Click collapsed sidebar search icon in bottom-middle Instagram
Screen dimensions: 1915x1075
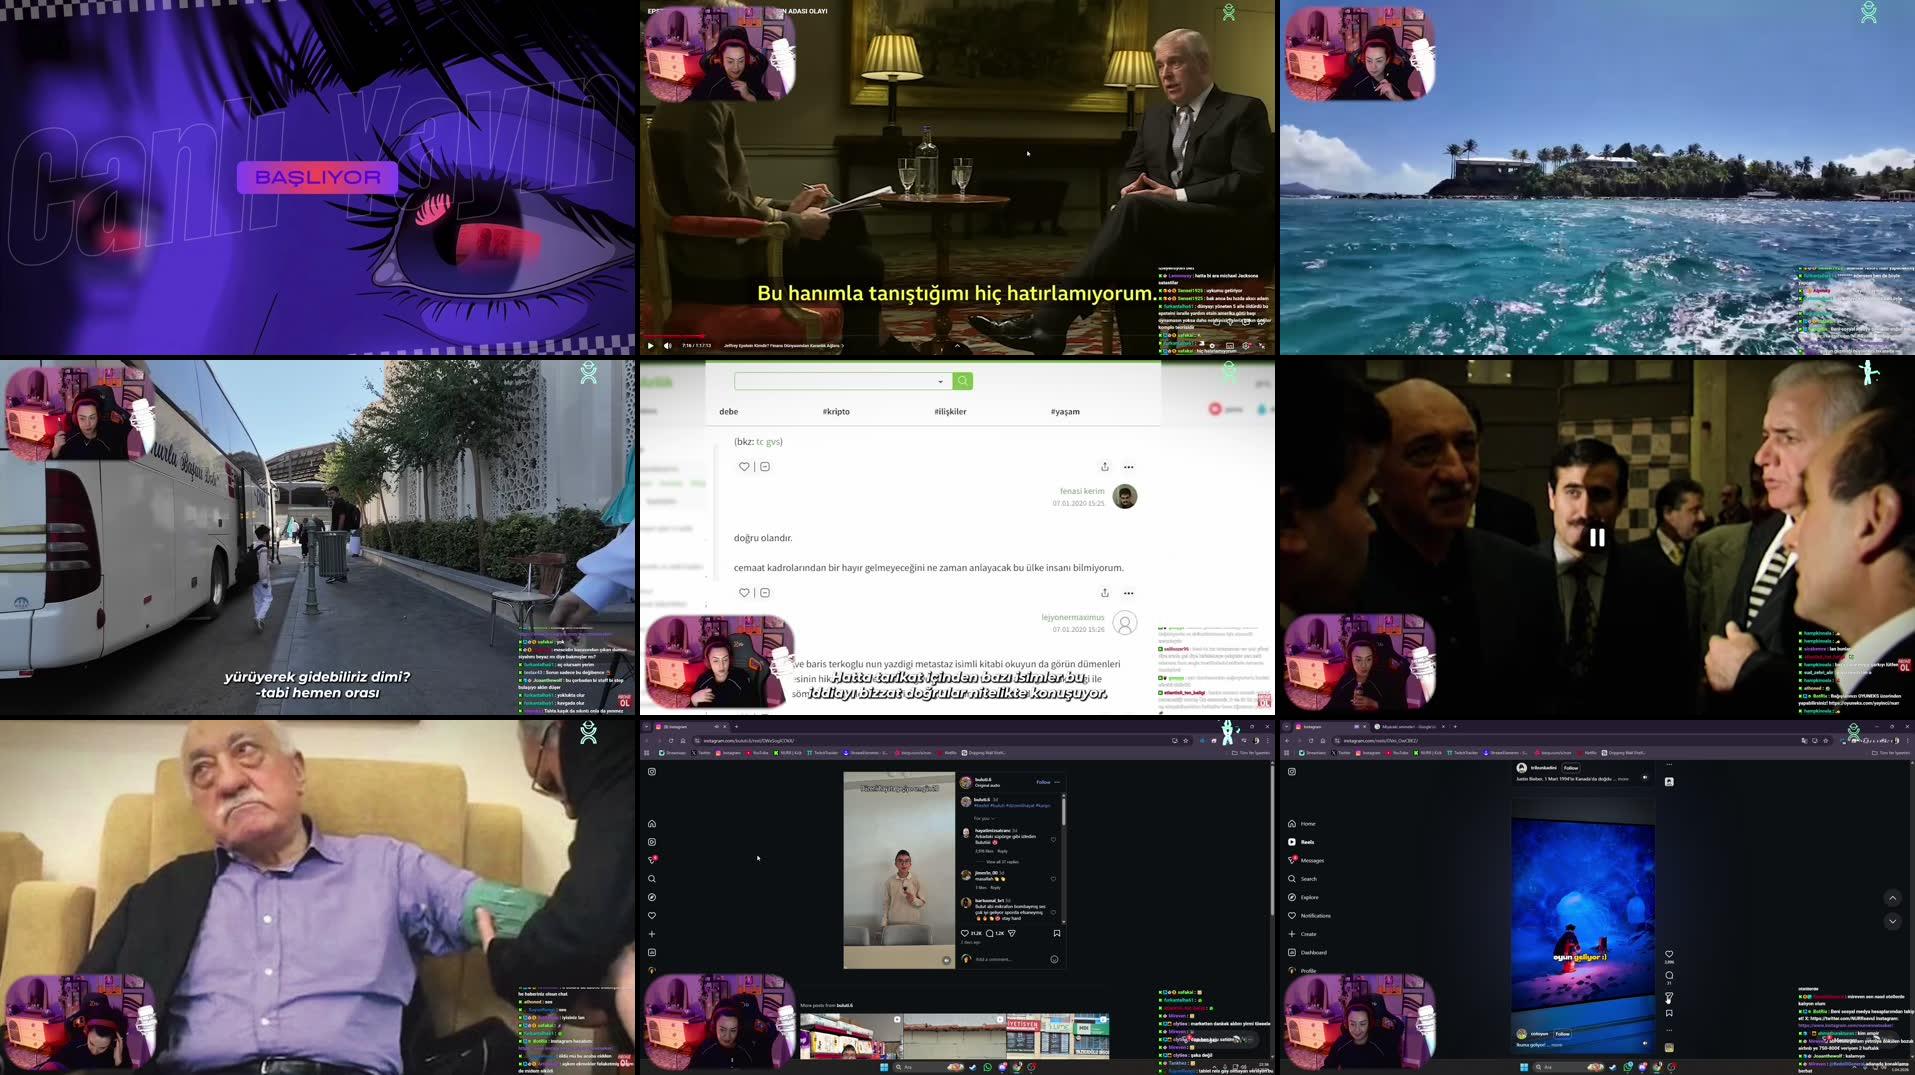point(652,879)
